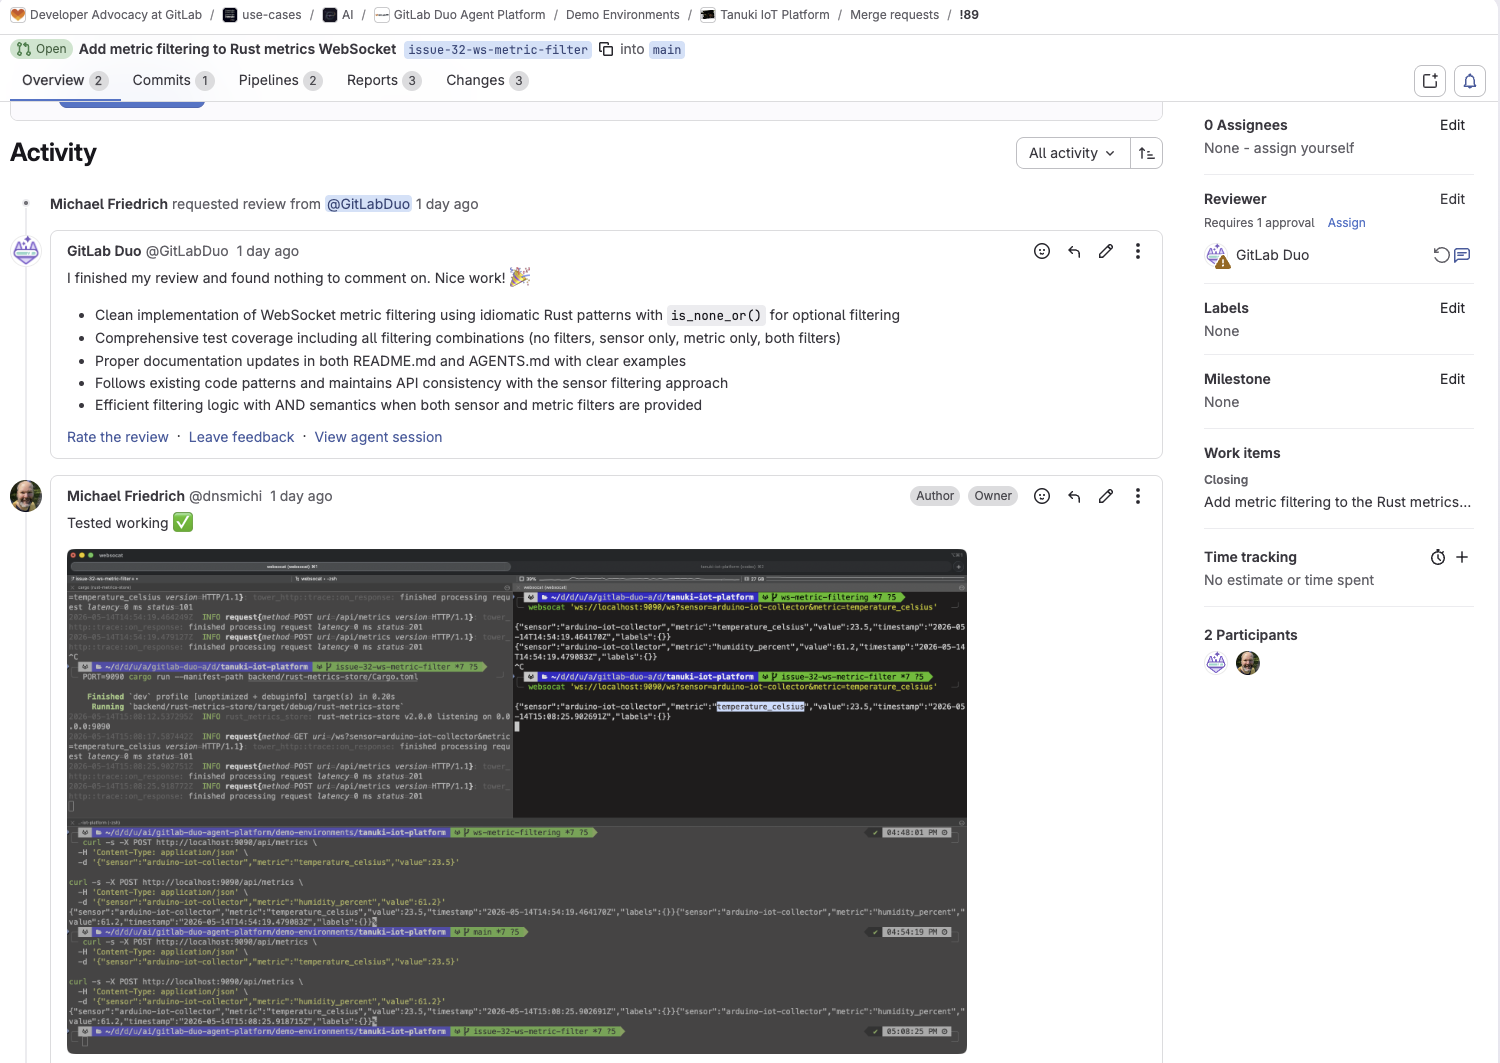Open more actions on GitLab Duo comment
Screen dimensions: 1500x1063
click(x=1138, y=251)
